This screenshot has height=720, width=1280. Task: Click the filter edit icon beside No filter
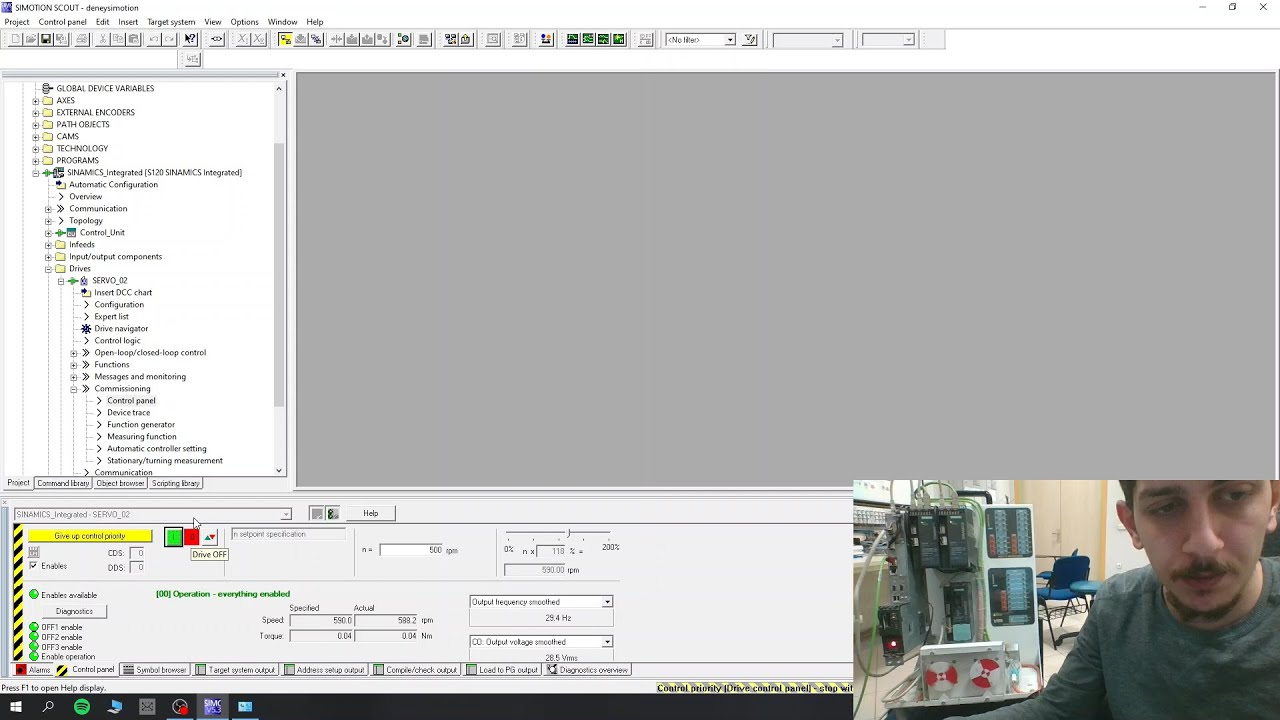pyautogui.click(x=750, y=39)
